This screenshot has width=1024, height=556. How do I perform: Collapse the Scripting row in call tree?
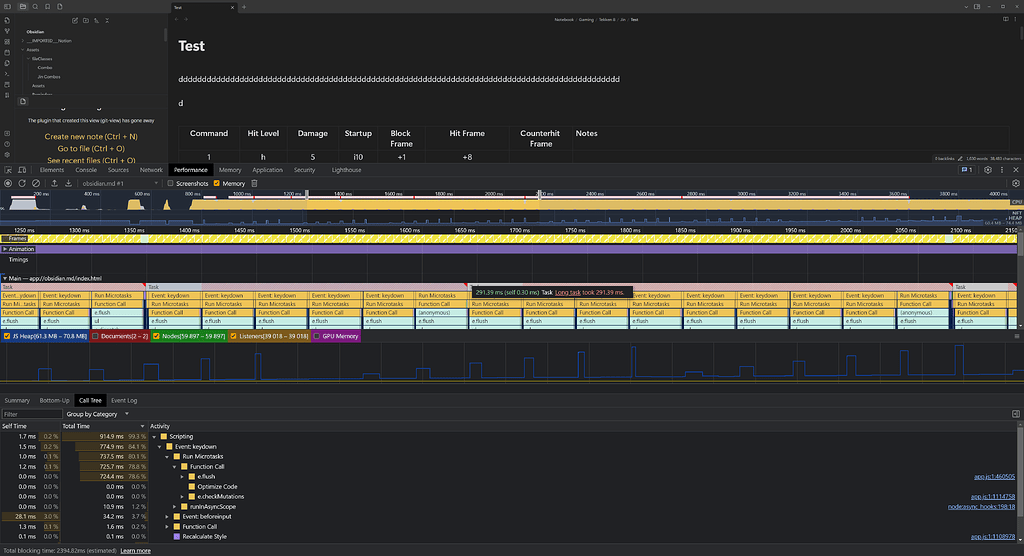(155, 436)
